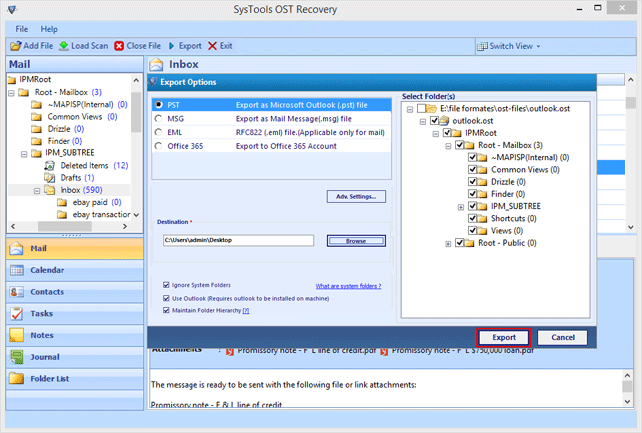Switch to the Tasks pane
Image resolution: width=642 pixels, height=433 pixels.
coord(75,313)
